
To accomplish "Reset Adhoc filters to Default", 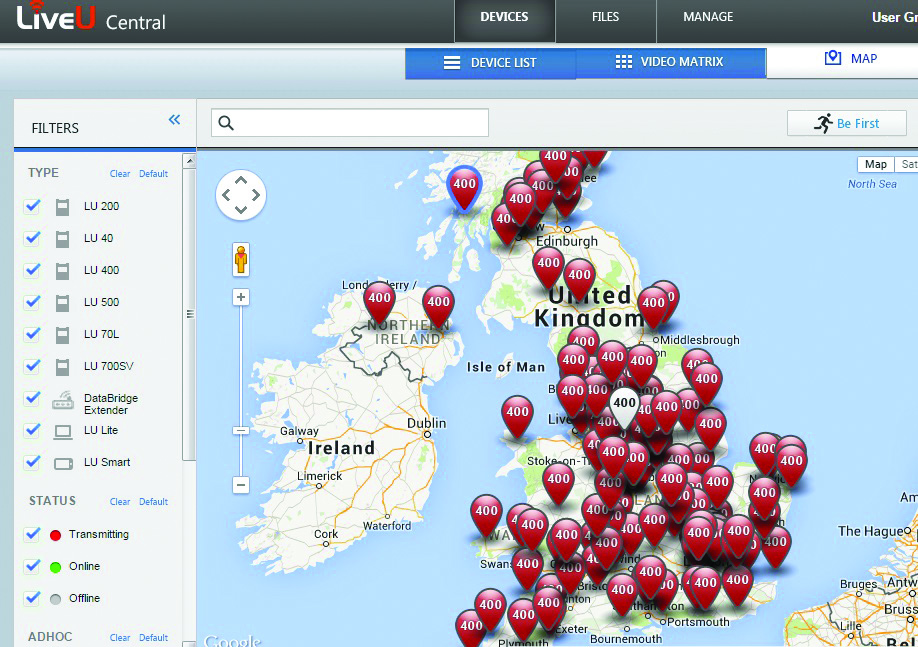I will click(153, 638).
